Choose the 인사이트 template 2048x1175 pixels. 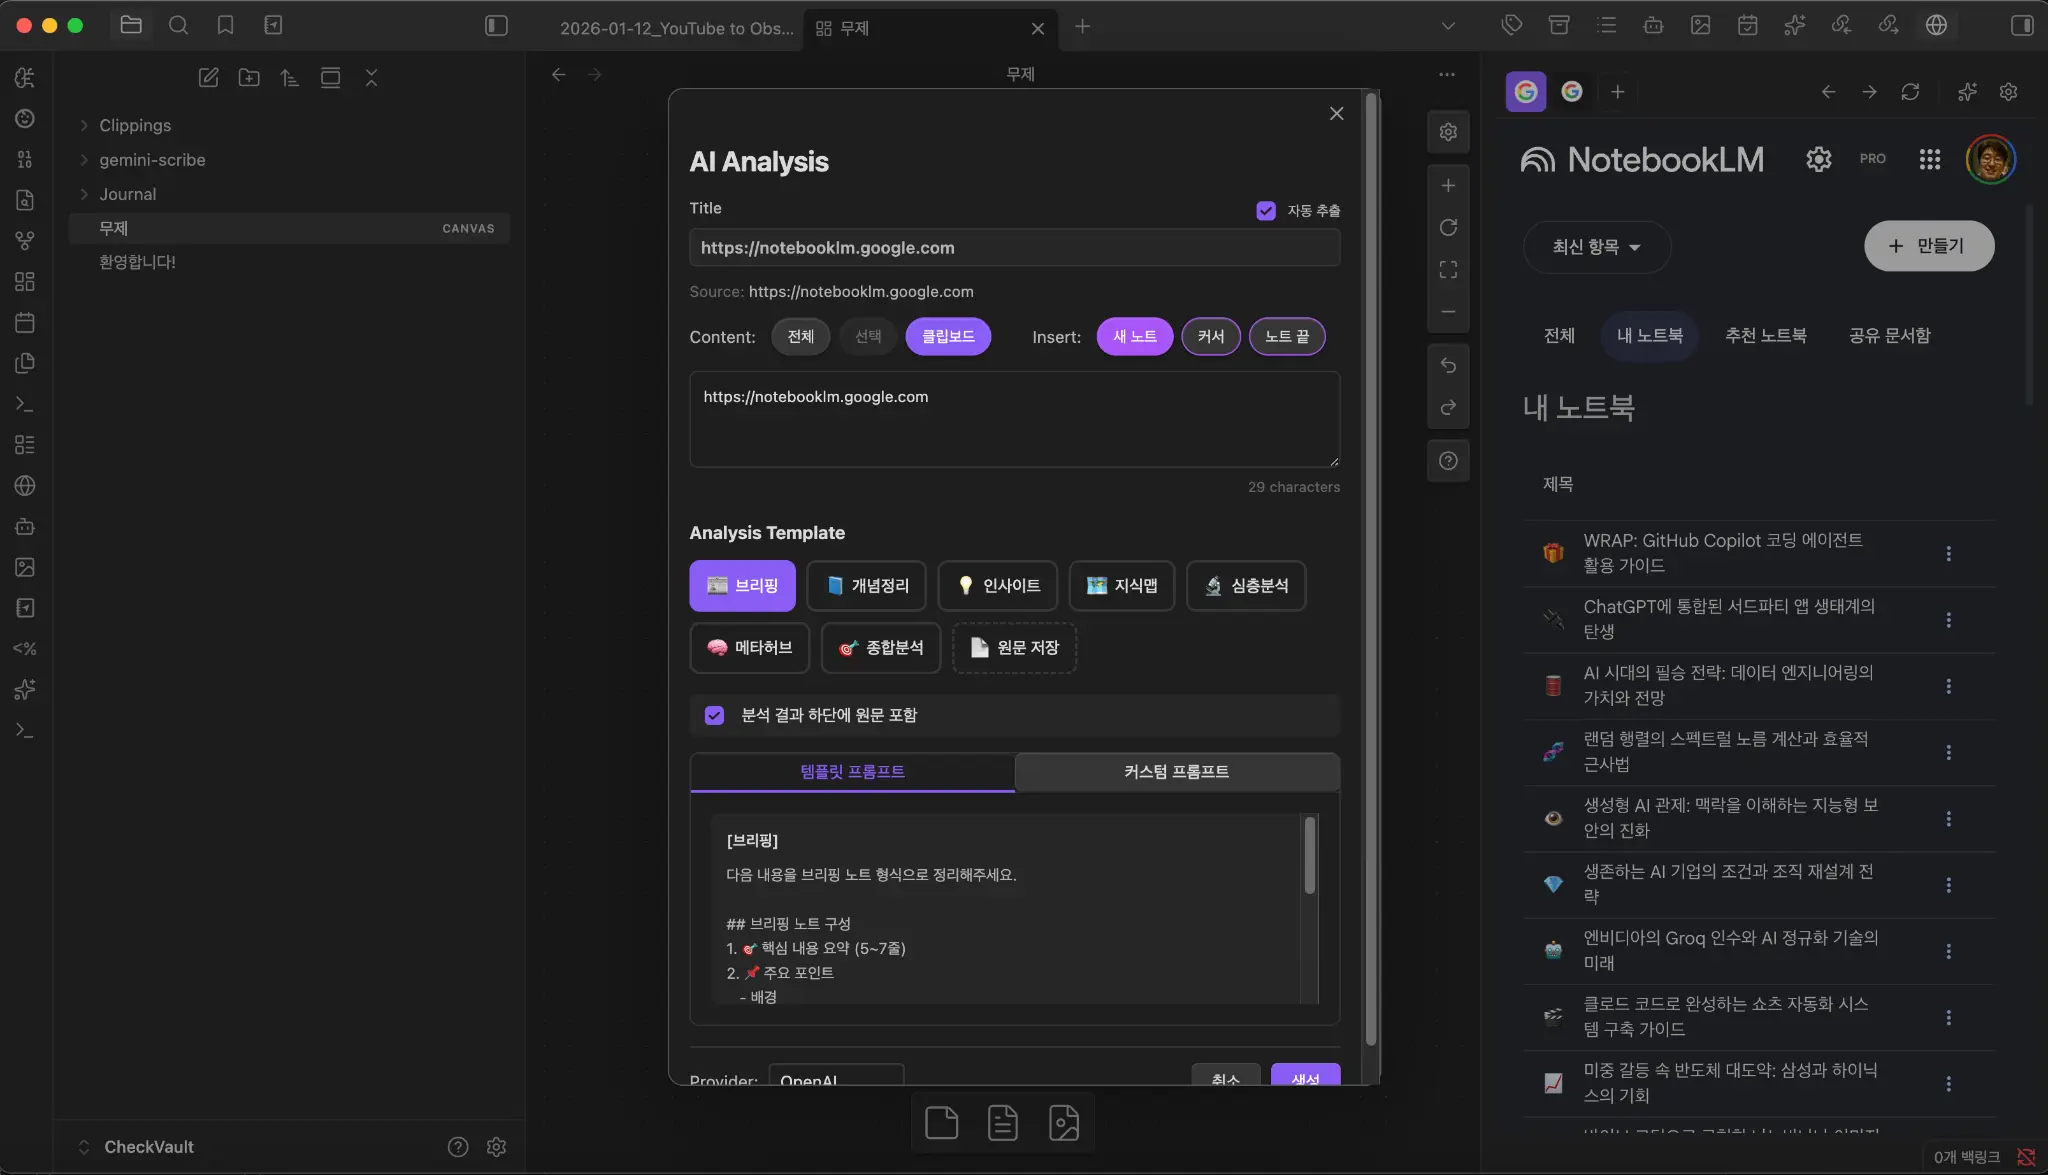click(x=997, y=586)
